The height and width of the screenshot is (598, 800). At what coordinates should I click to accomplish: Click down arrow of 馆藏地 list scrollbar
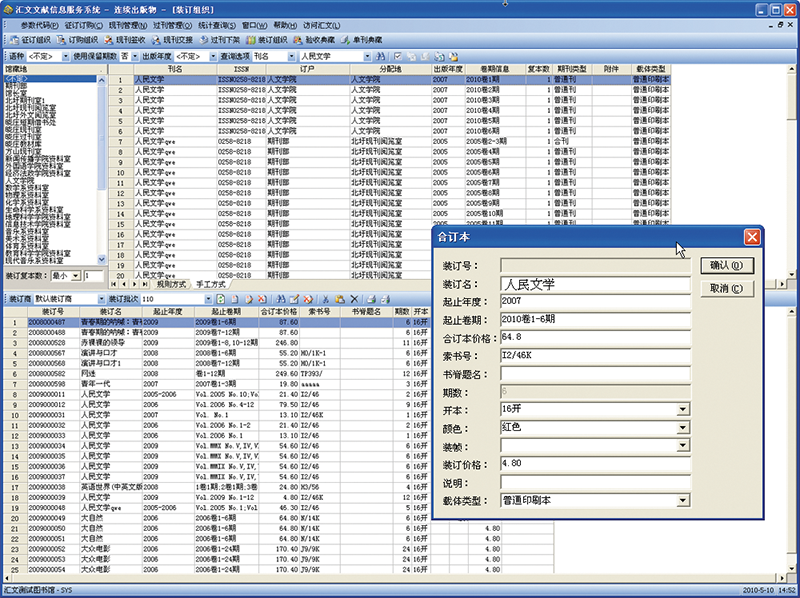[101, 260]
